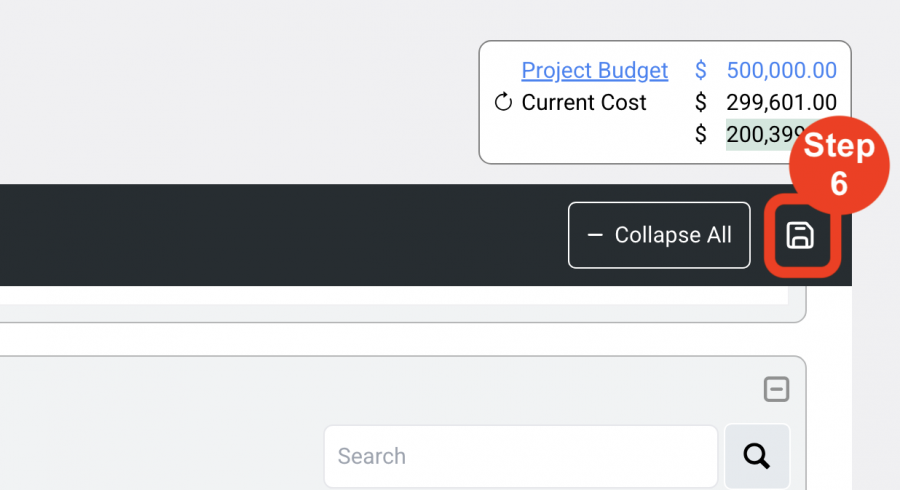The height and width of the screenshot is (490, 900).
Task: Refresh the Current Cost with circular arrow icon
Action: tap(503, 102)
